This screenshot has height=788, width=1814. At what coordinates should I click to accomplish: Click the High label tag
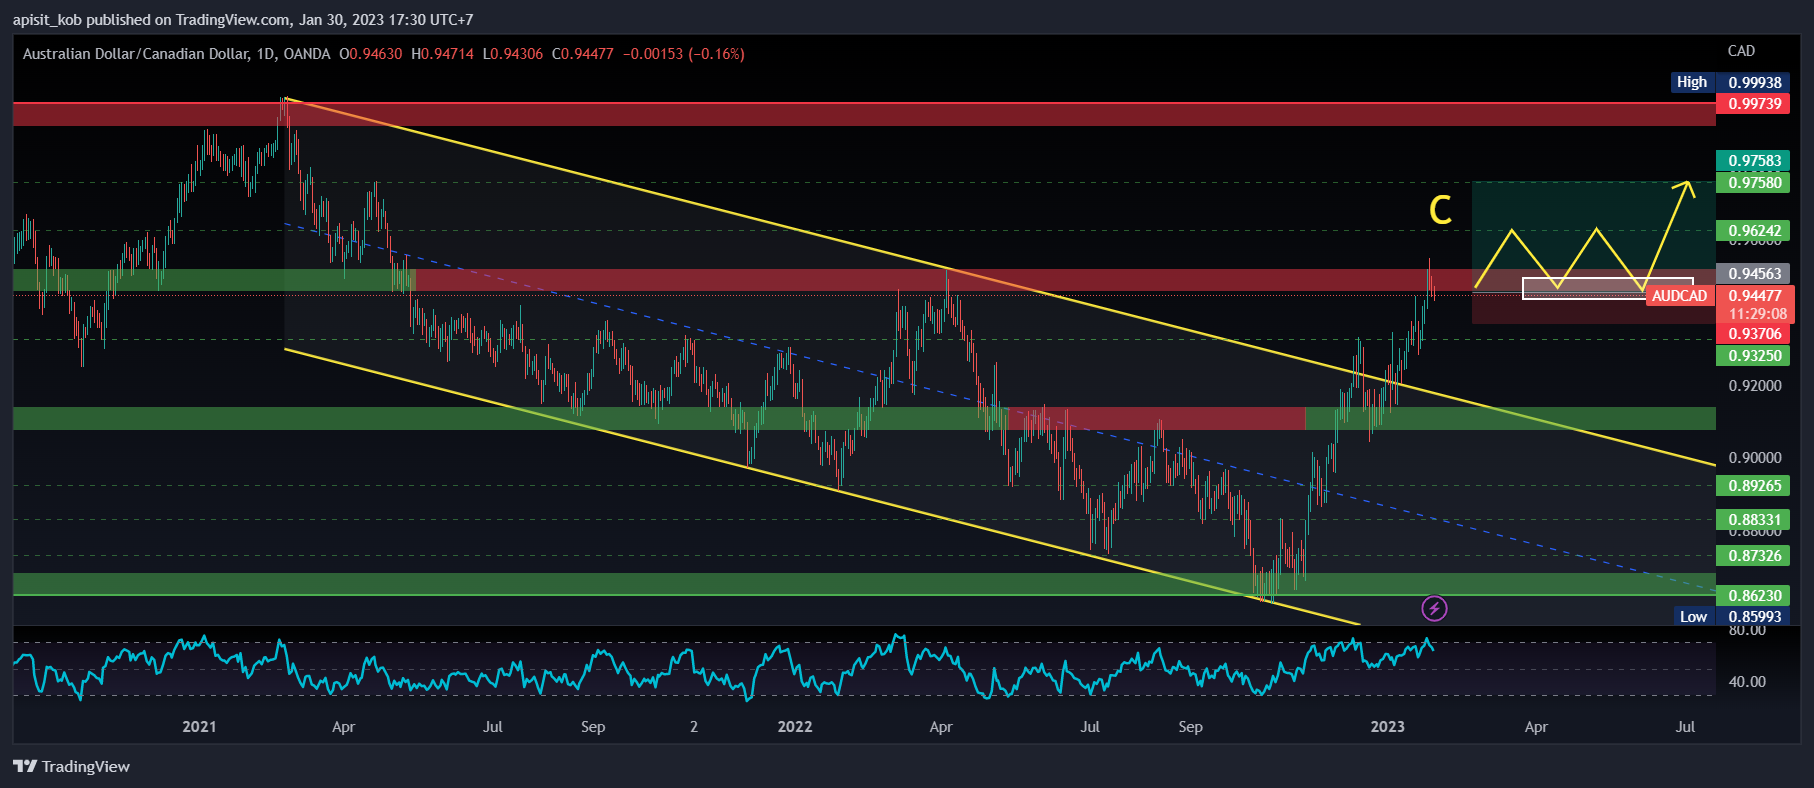click(x=1692, y=82)
